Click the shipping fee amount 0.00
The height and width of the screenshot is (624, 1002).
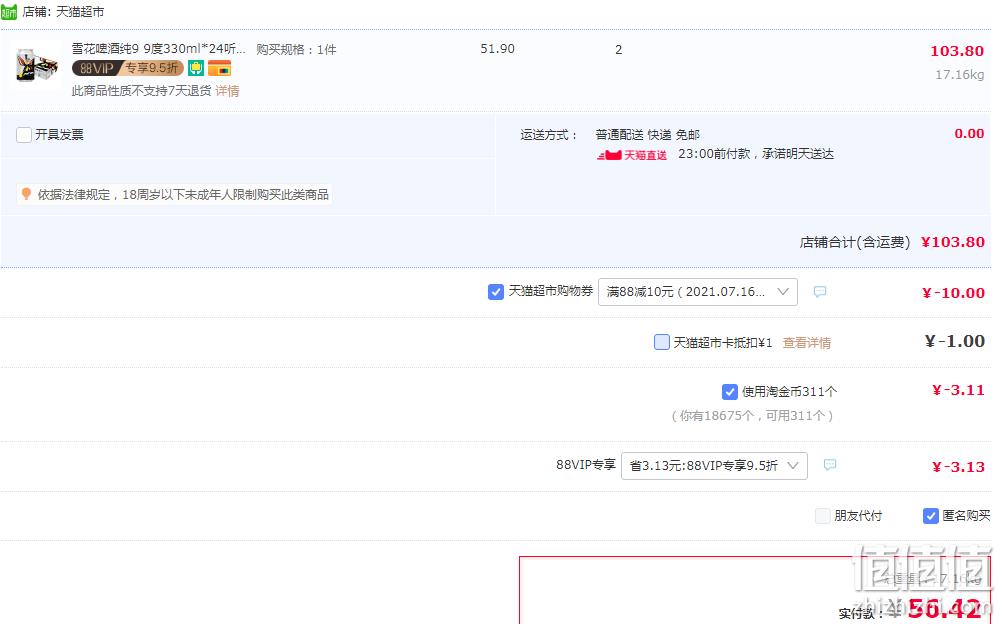969,134
